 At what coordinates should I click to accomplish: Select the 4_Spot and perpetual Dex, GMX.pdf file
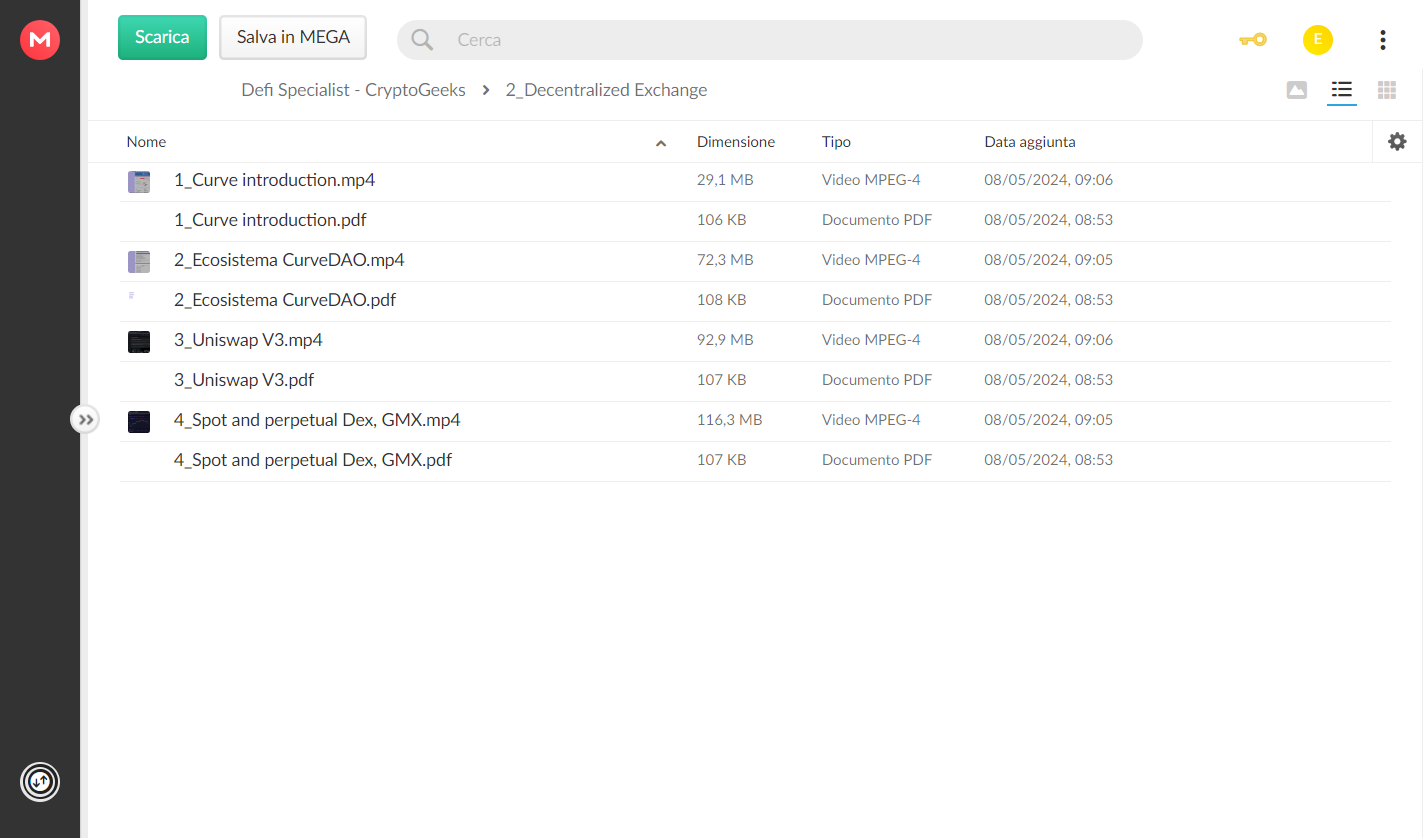(755, 461)
